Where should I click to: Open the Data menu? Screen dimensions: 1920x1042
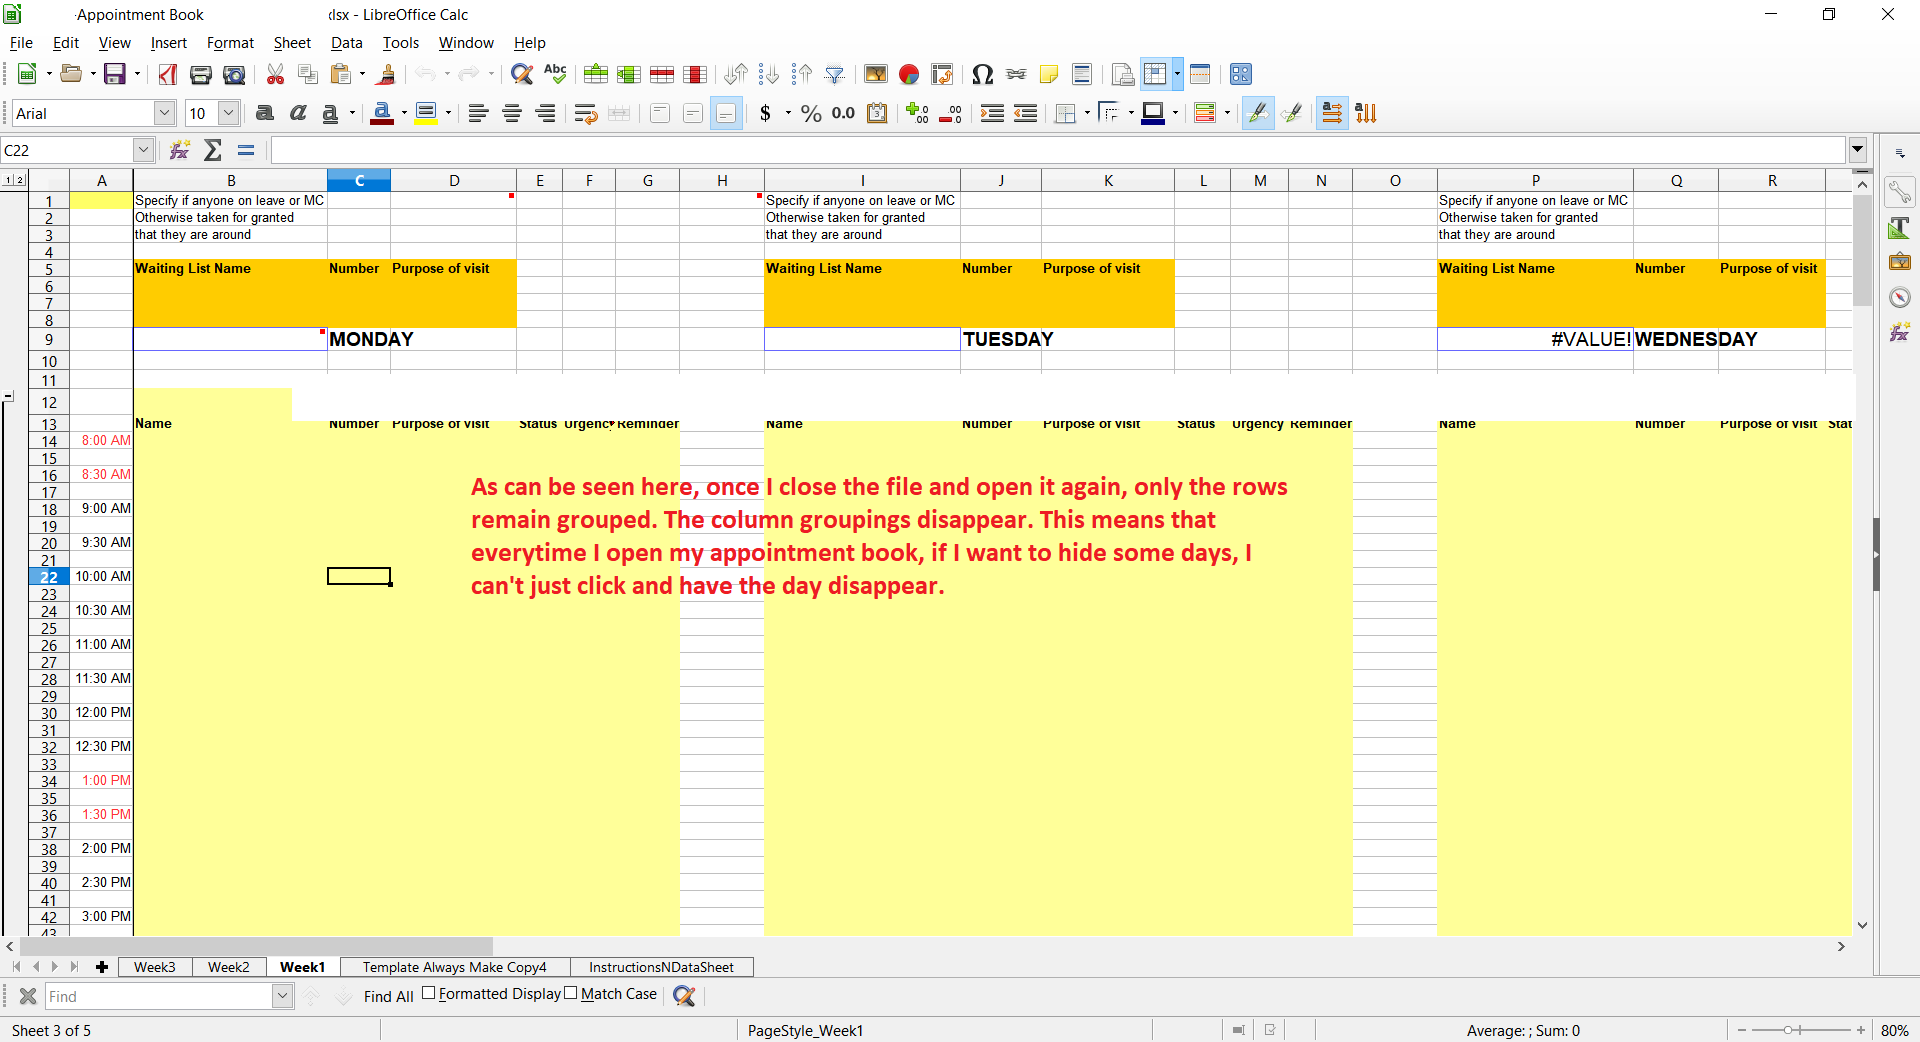346,43
